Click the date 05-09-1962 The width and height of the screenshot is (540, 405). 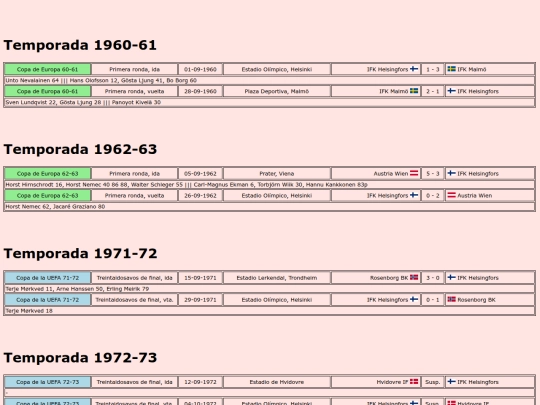pyautogui.click(x=200, y=174)
